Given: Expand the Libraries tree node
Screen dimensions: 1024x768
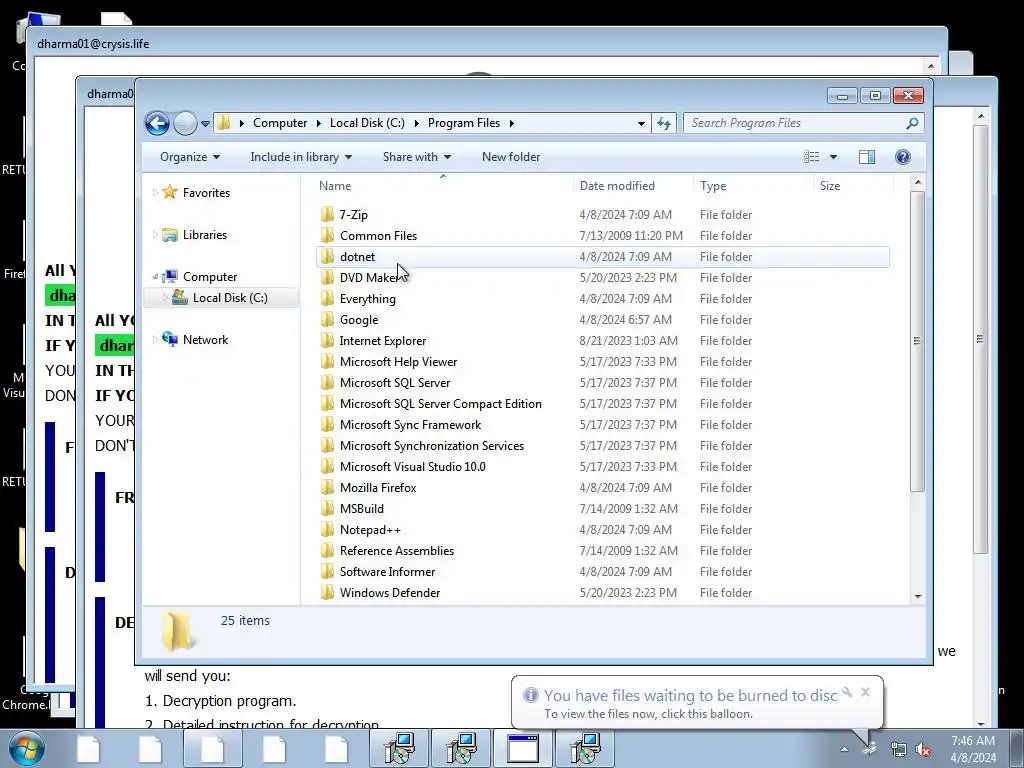Looking at the screenshot, I should click(x=155, y=234).
